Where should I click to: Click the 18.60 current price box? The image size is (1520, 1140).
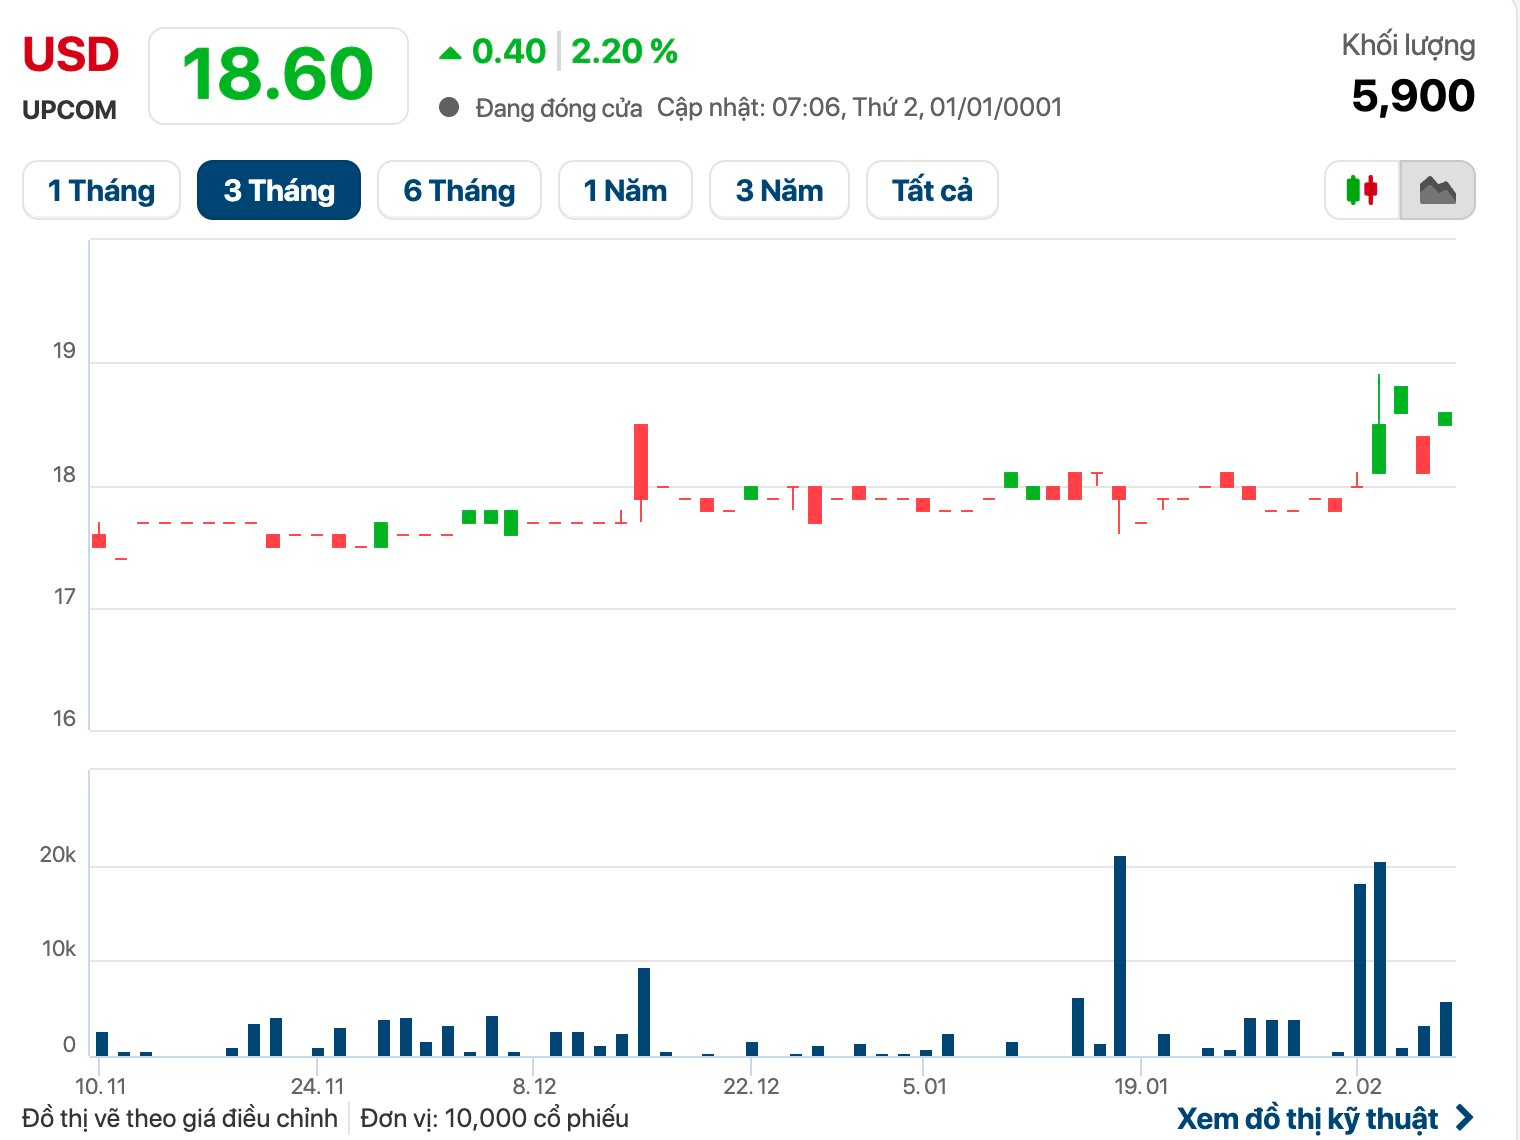point(278,76)
